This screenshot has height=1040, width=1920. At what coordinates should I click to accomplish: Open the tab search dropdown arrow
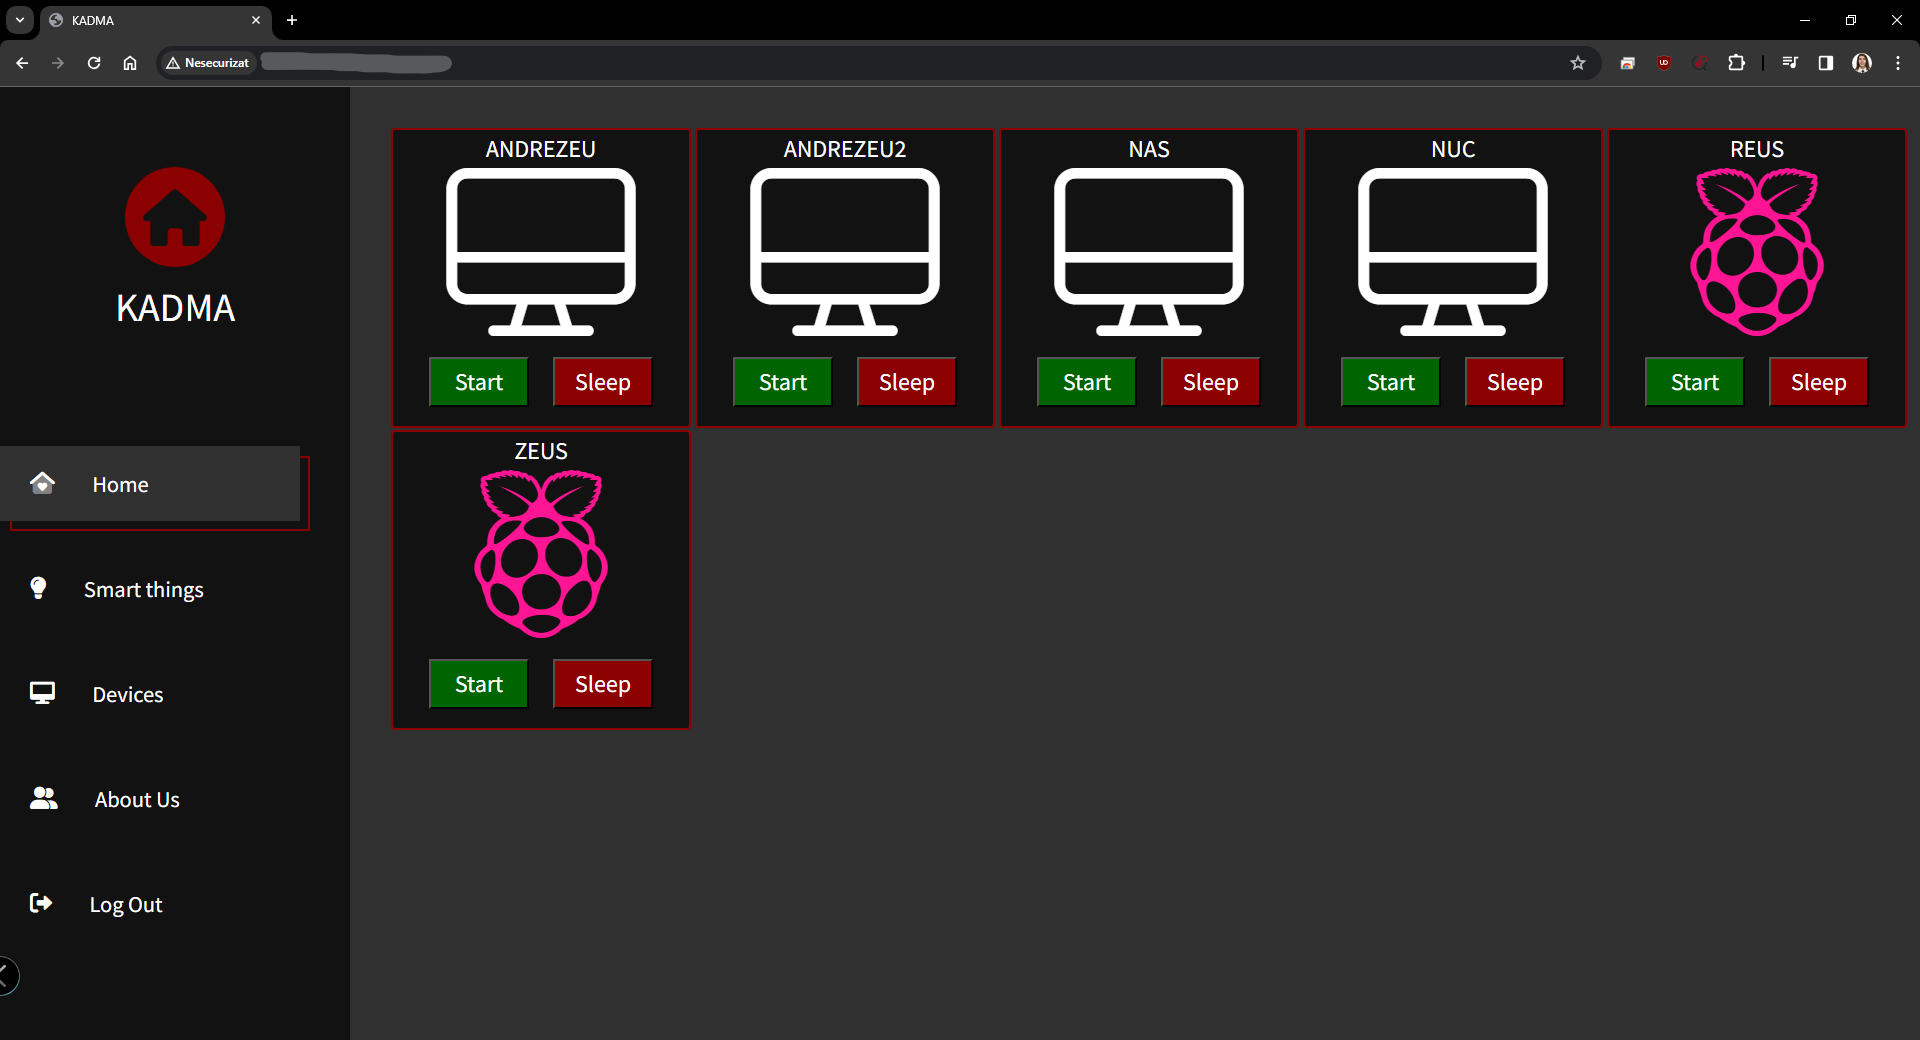(x=20, y=20)
